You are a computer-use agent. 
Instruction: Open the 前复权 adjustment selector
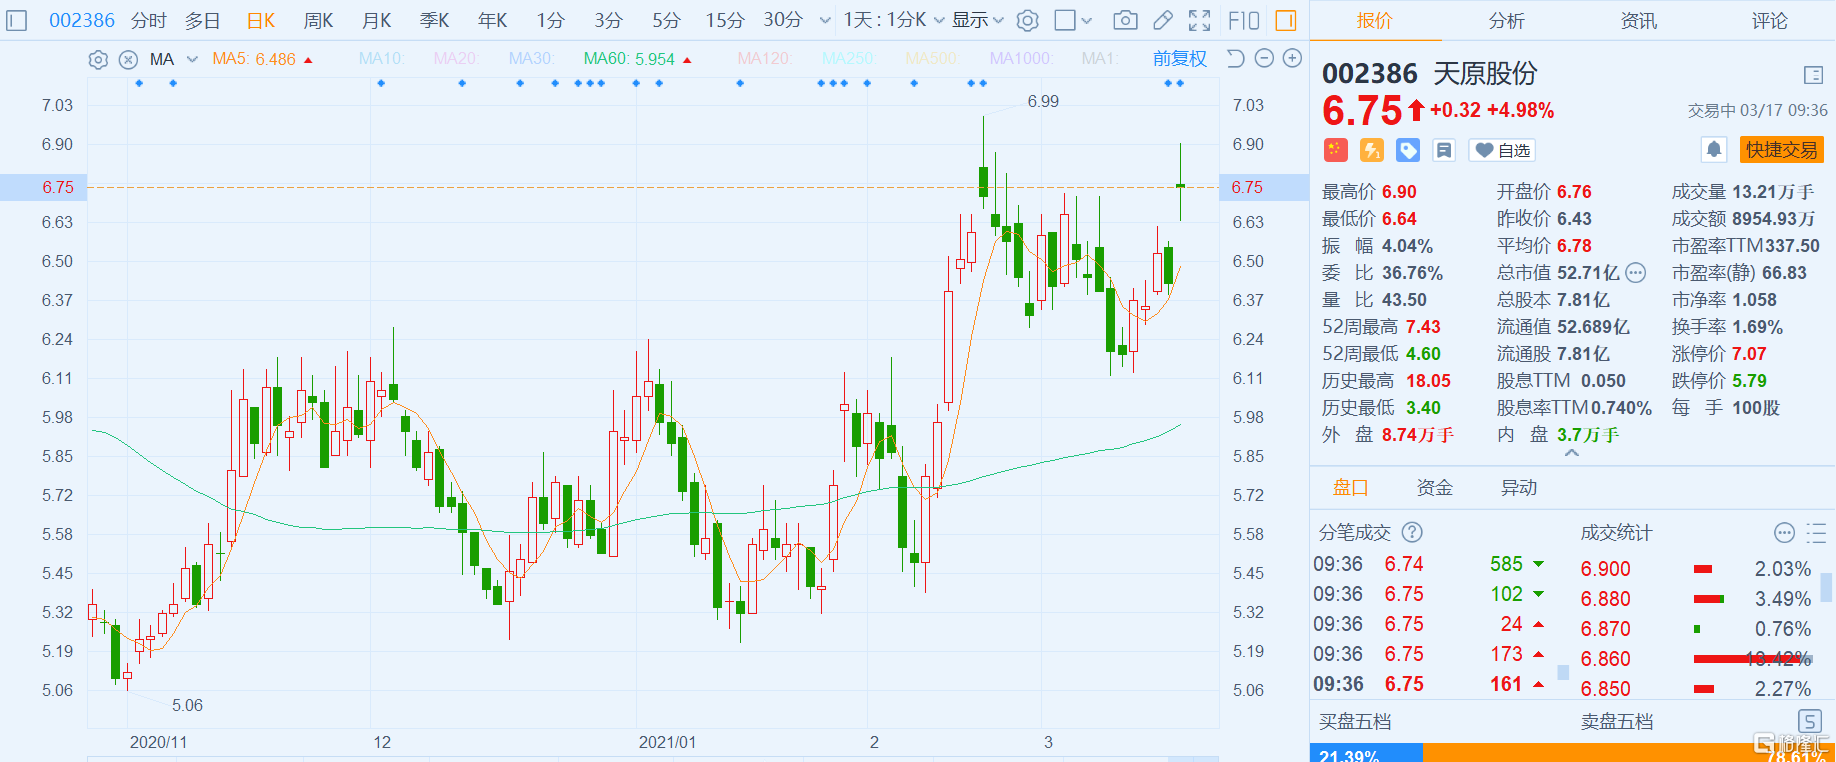[x=1180, y=59]
